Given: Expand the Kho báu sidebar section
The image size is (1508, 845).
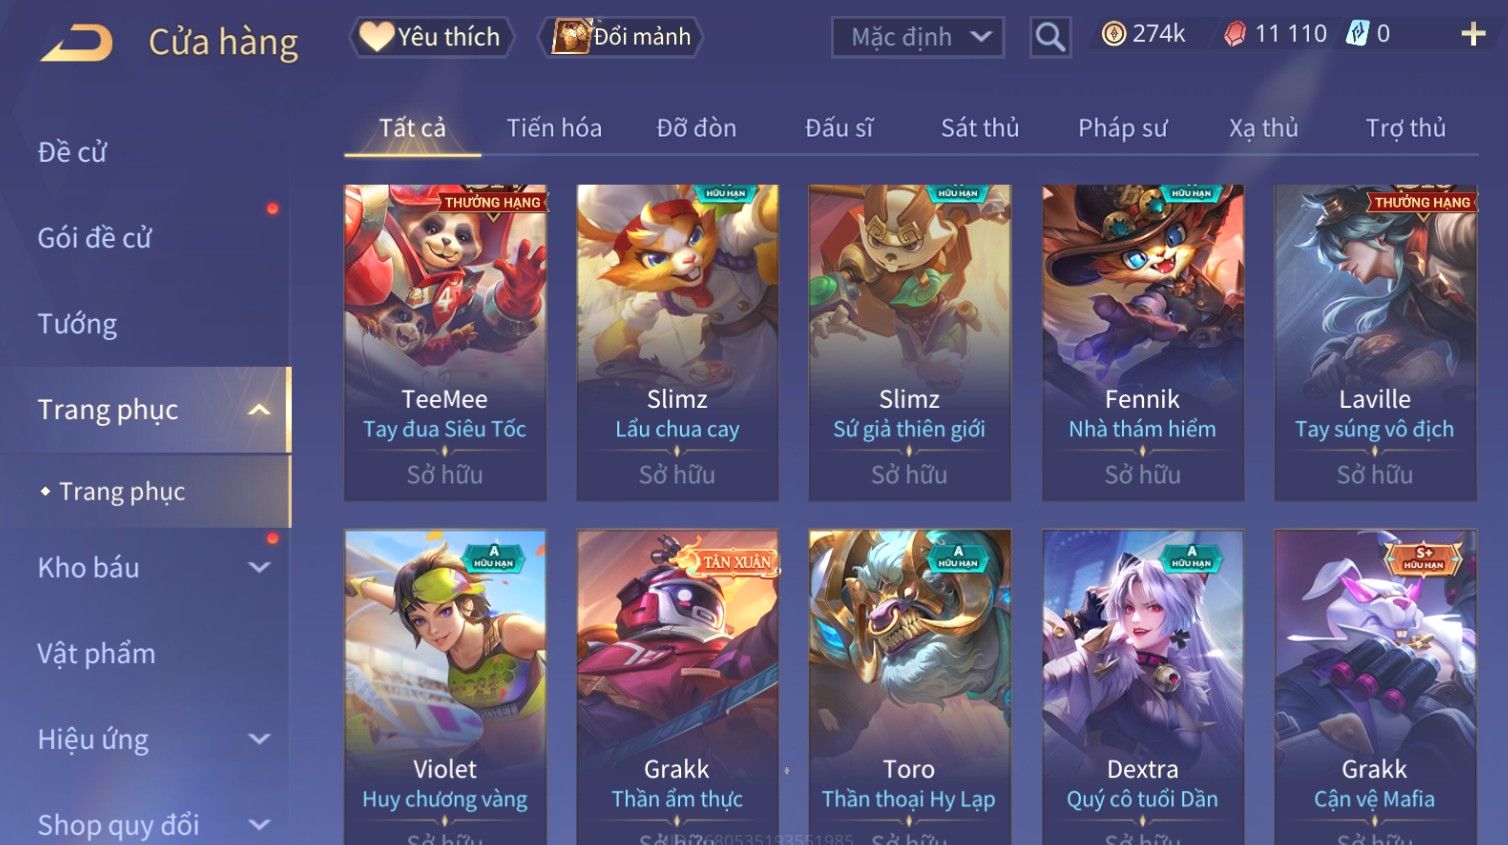Looking at the screenshot, I should (x=259, y=568).
